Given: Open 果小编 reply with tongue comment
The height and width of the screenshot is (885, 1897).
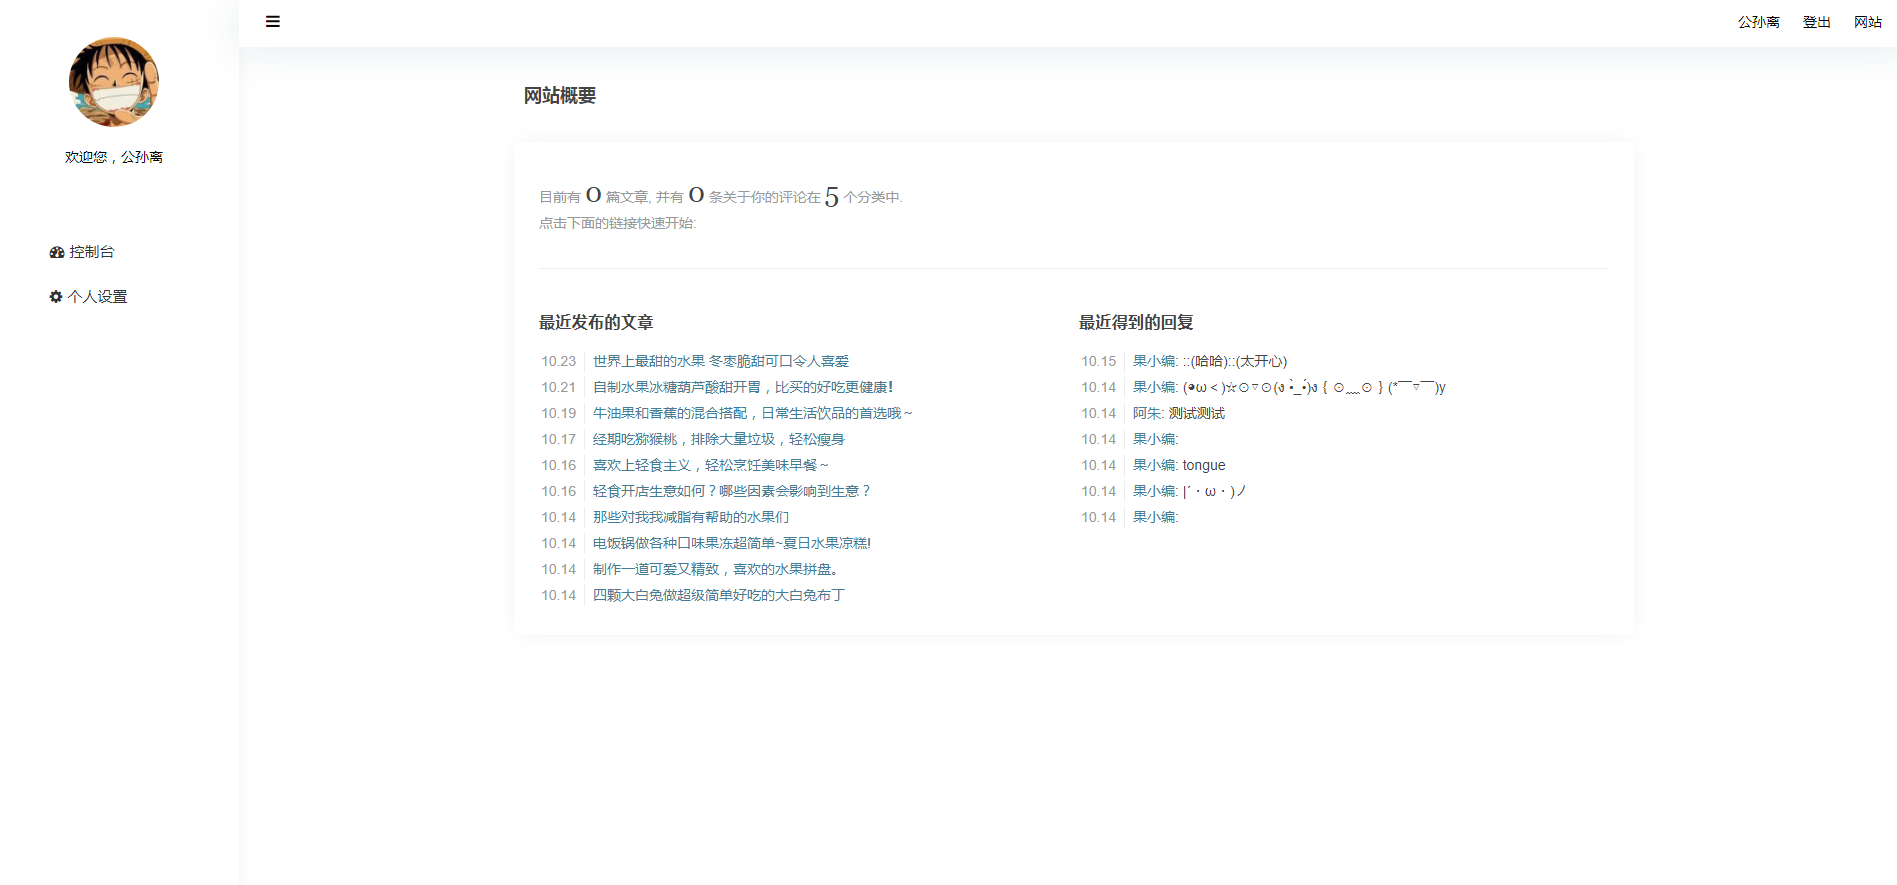Looking at the screenshot, I should point(1155,465).
